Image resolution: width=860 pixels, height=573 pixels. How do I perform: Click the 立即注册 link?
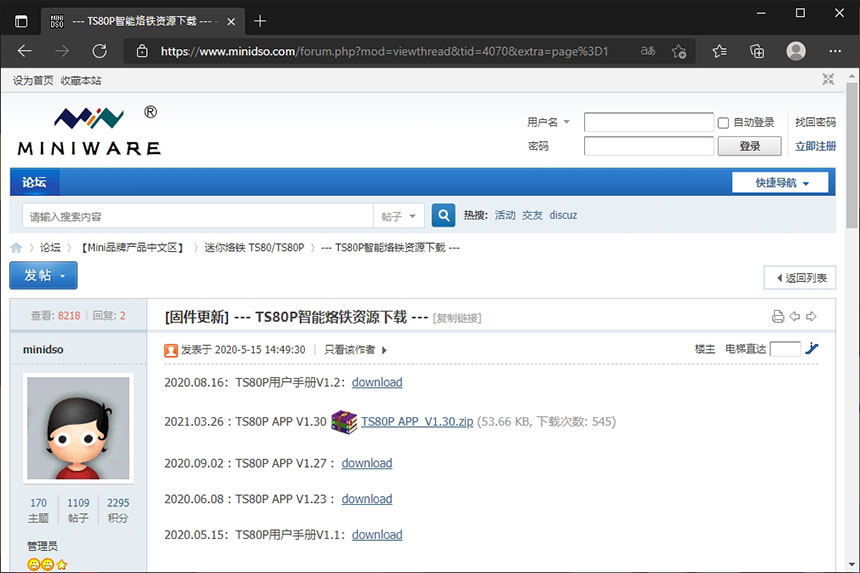point(815,146)
